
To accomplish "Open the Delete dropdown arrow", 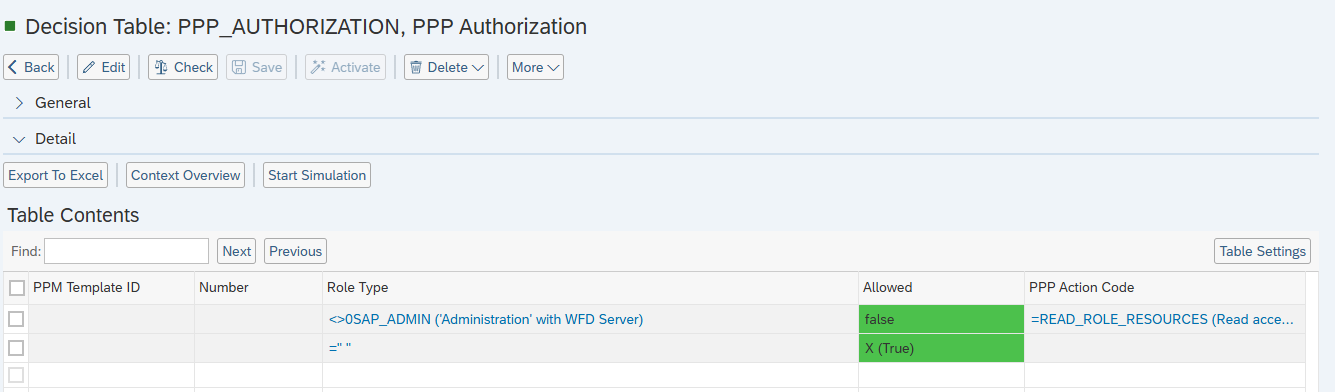I will pyautogui.click(x=478, y=68).
